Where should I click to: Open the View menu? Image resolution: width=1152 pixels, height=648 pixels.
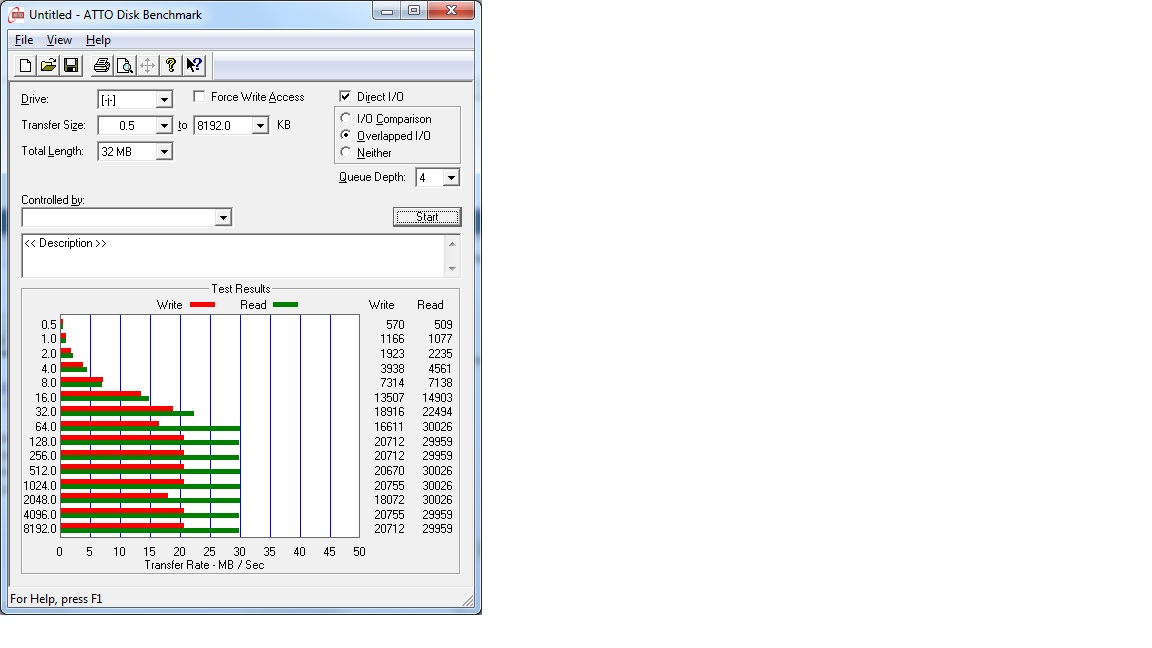click(x=59, y=40)
